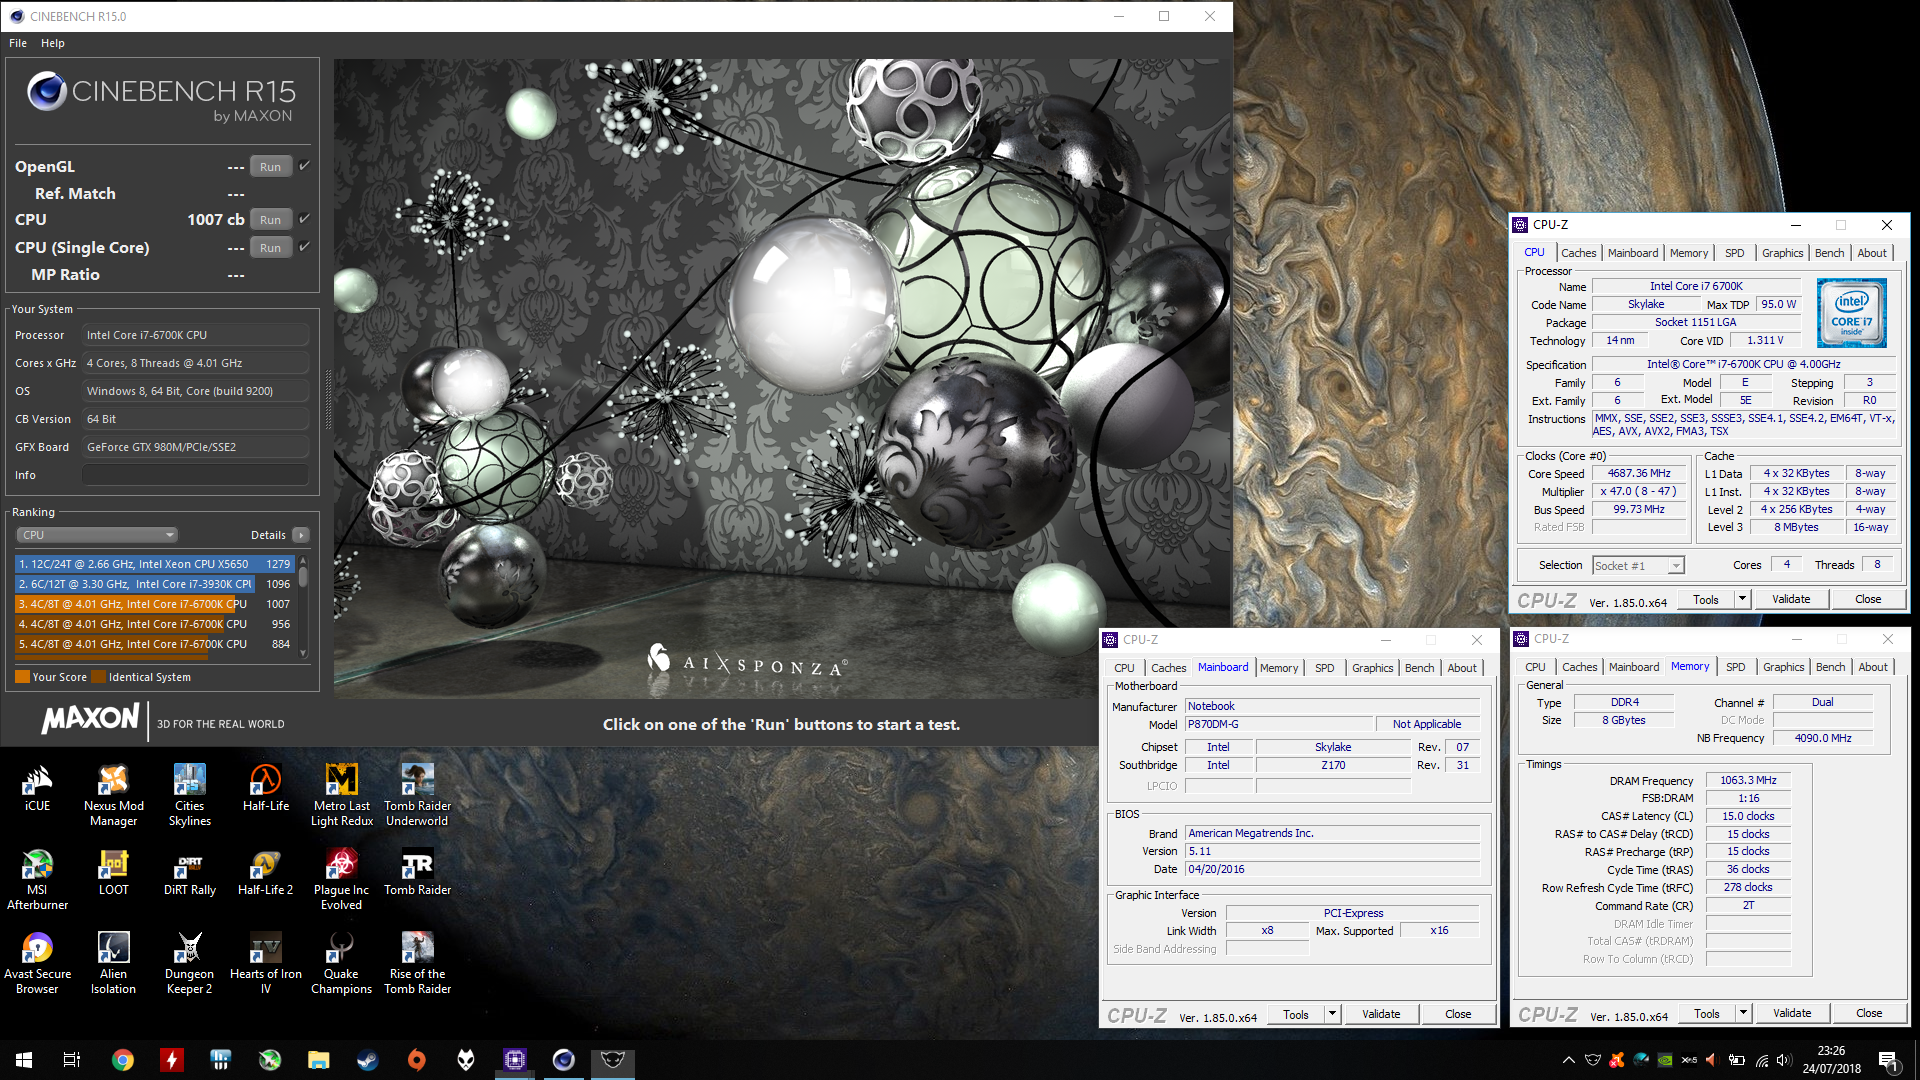Image resolution: width=1920 pixels, height=1080 pixels.
Task: Click the empty Info input field
Action: click(195, 475)
